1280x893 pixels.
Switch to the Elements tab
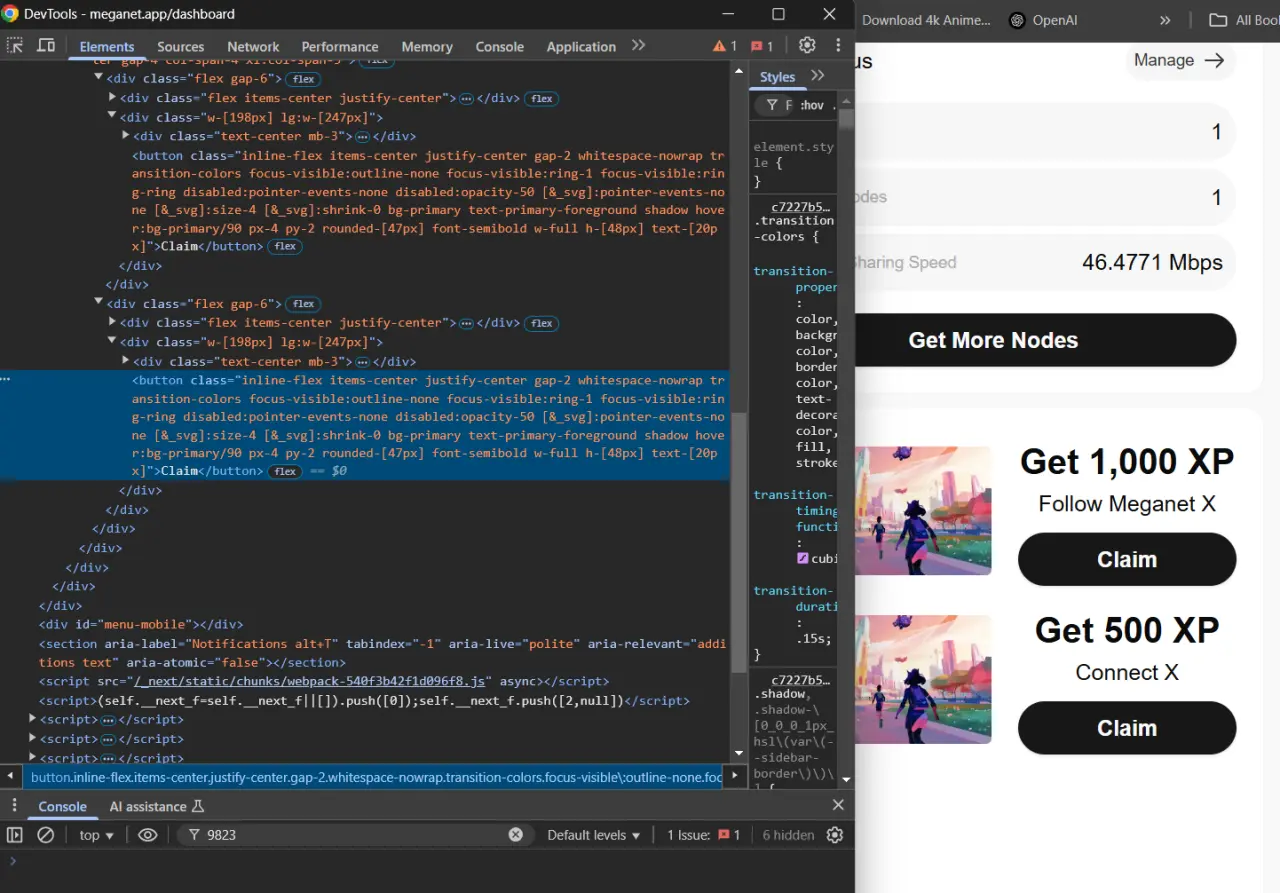click(x=107, y=47)
